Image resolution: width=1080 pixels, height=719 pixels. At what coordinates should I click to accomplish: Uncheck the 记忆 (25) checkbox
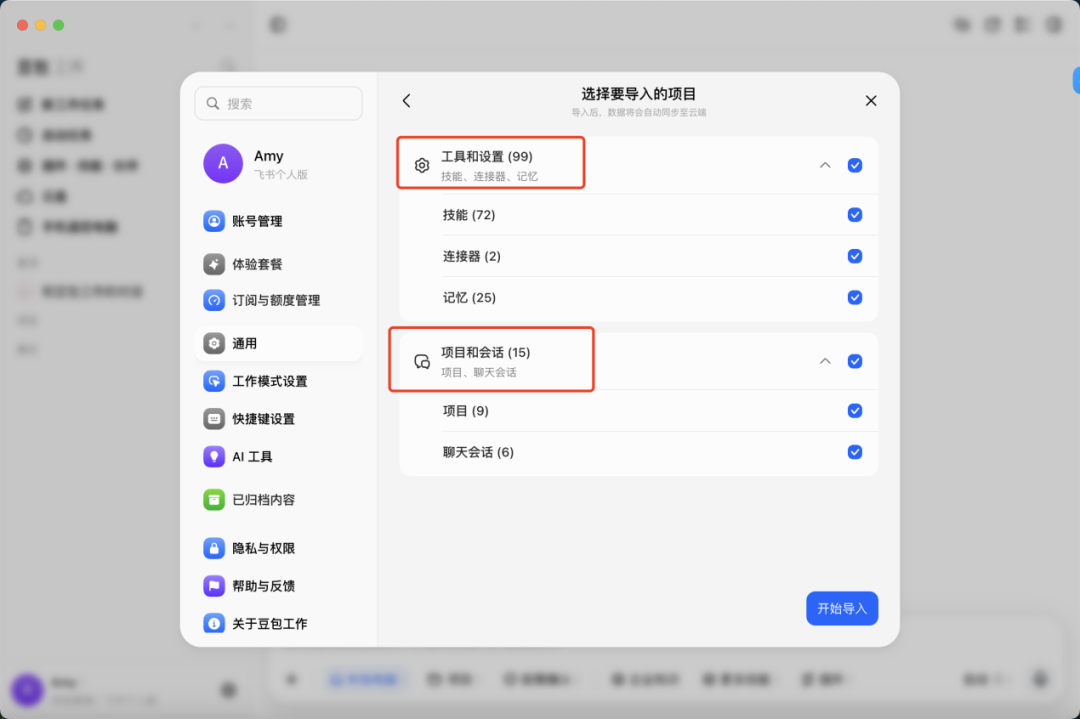(x=855, y=298)
